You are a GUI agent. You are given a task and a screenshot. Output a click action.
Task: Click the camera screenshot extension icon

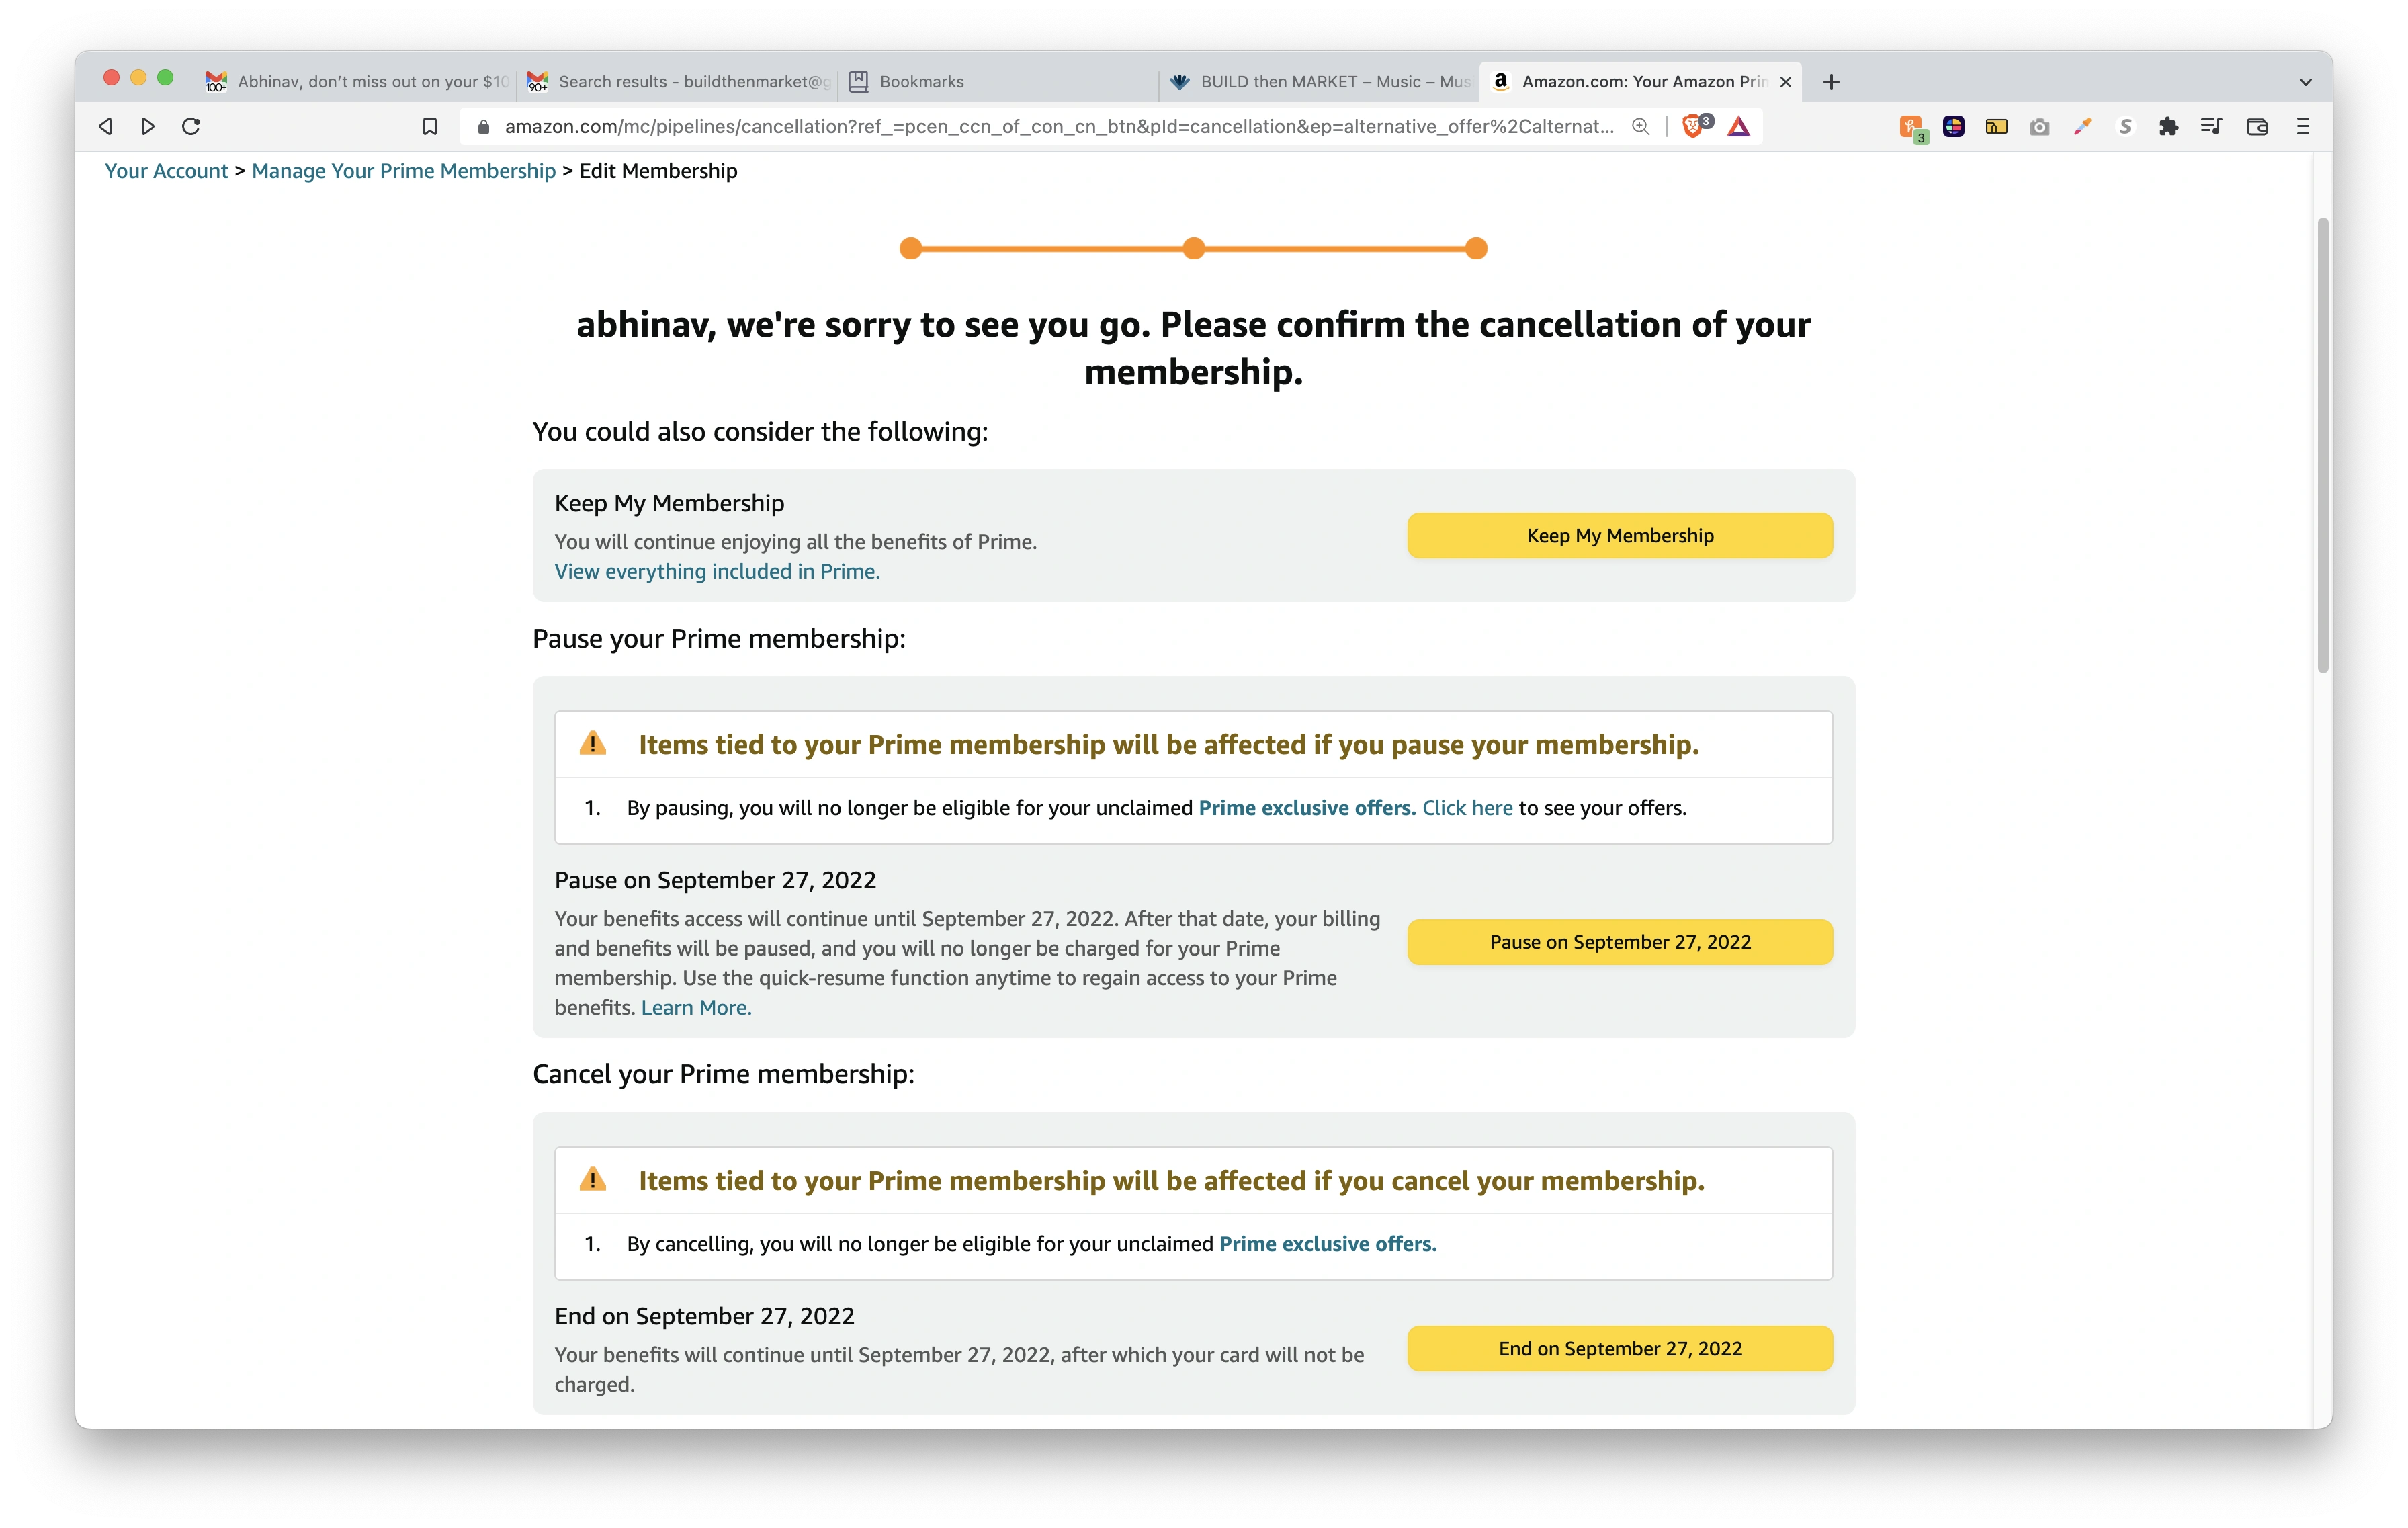tap(2039, 126)
